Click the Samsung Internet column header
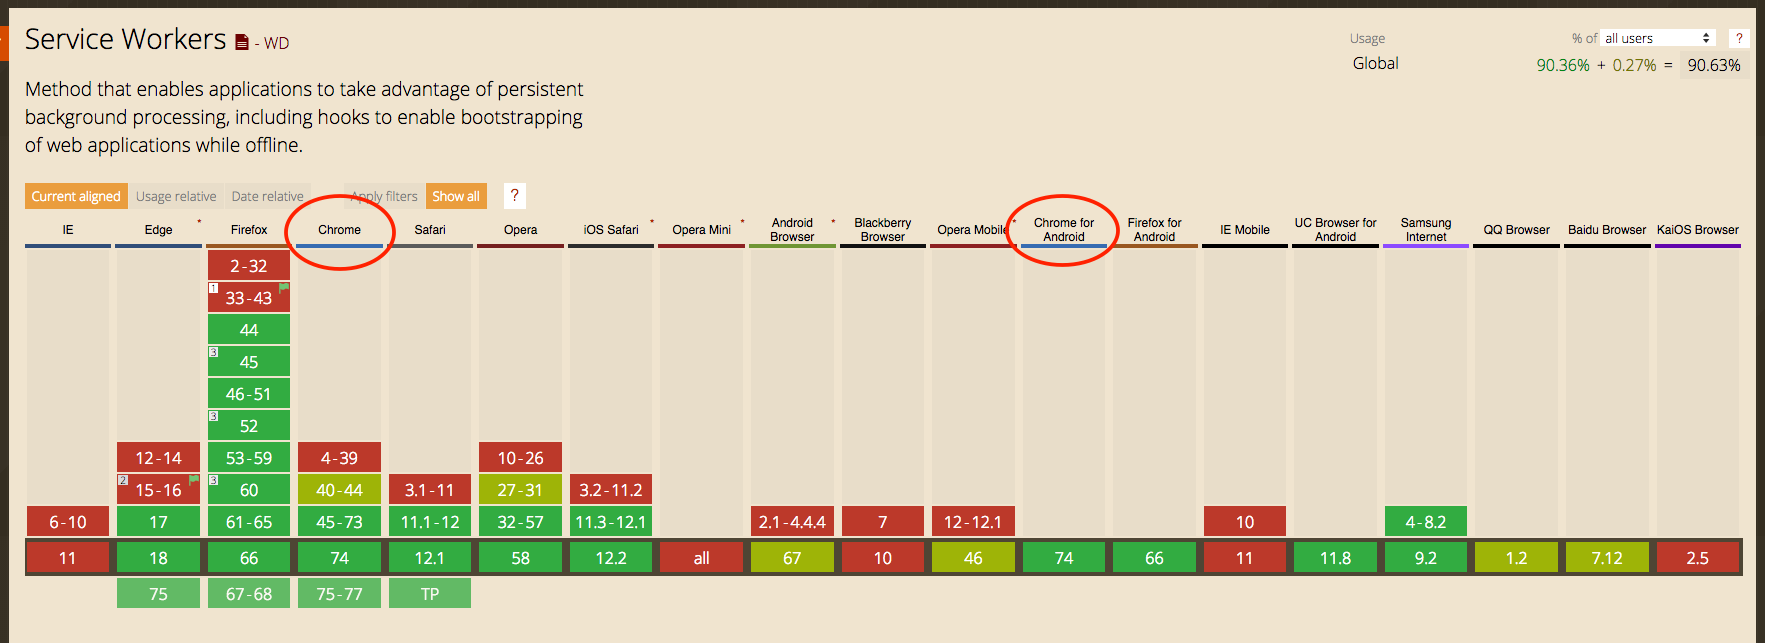 [x=1426, y=230]
